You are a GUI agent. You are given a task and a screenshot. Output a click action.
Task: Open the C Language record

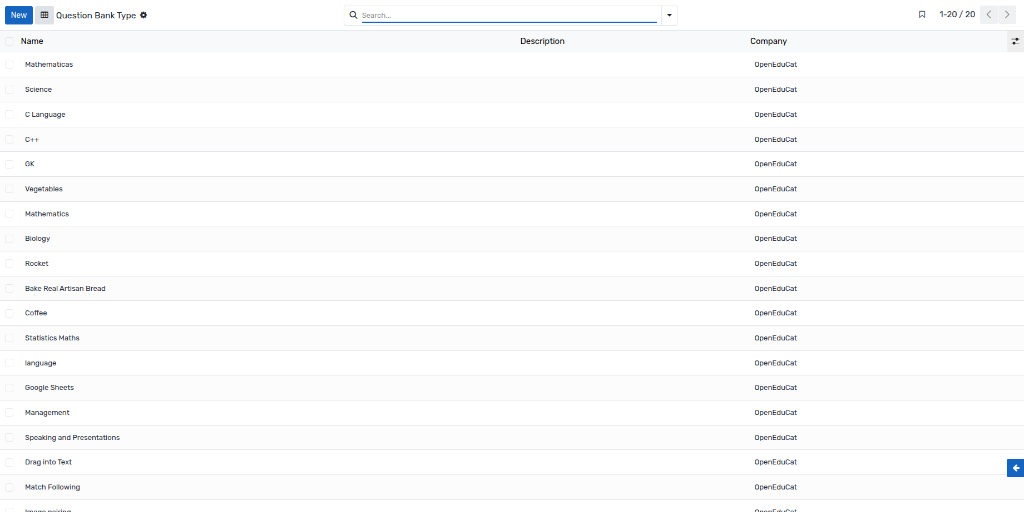45,114
